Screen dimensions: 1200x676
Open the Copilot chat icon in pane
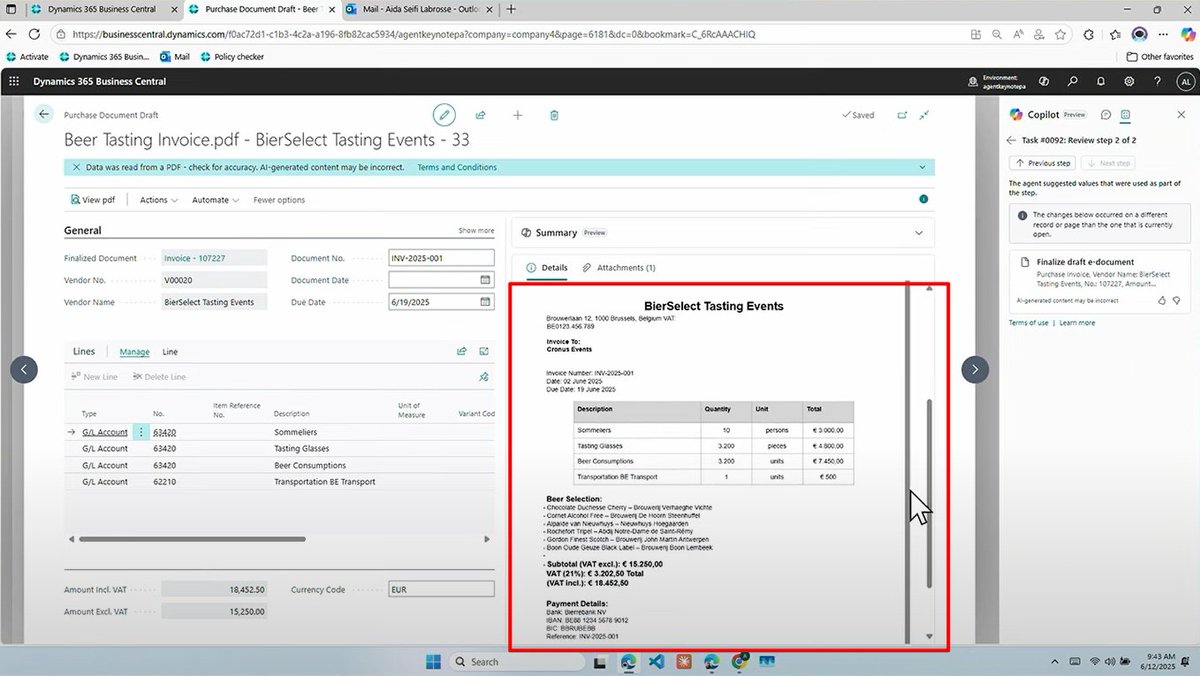1106,115
